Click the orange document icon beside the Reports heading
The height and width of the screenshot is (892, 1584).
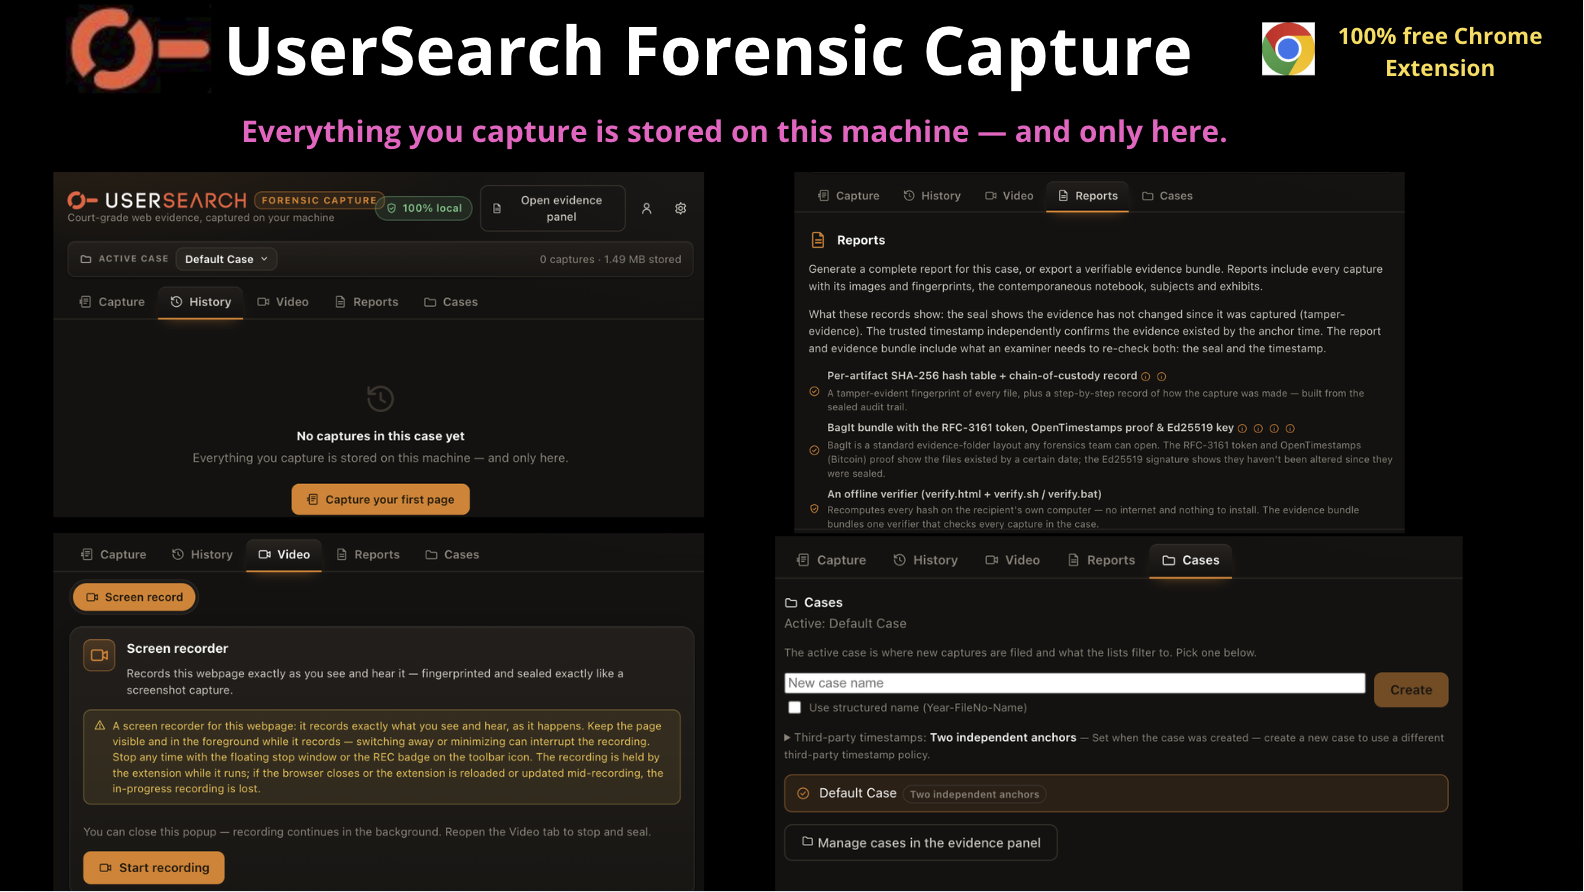pos(818,240)
